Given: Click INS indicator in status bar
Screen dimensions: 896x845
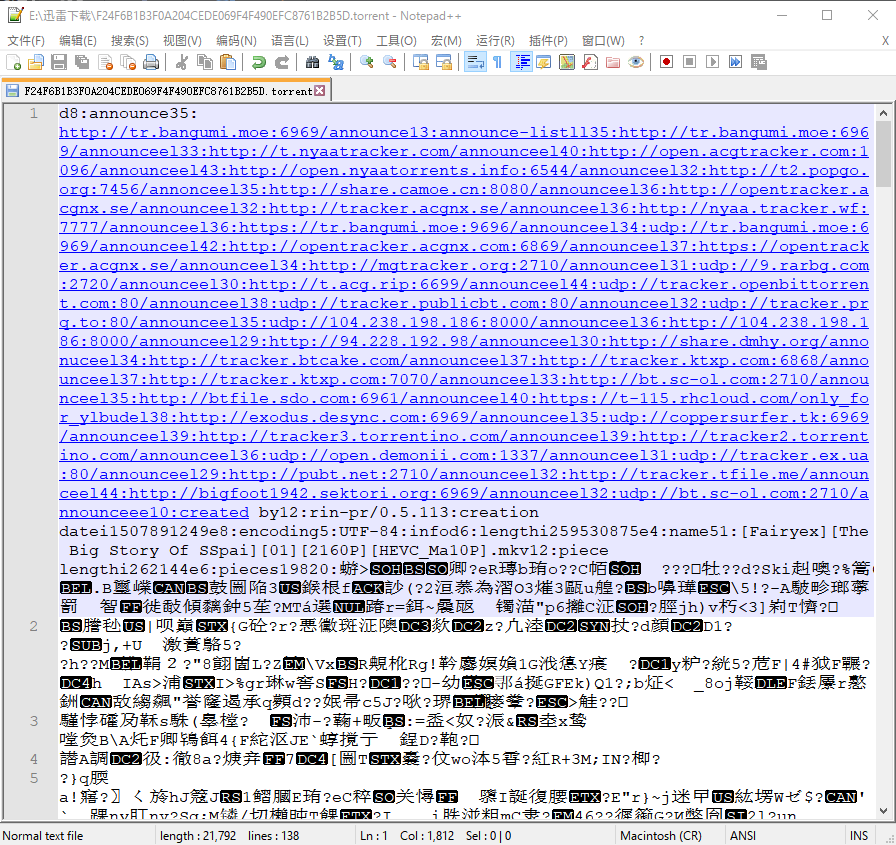Looking at the screenshot, I should (859, 835).
